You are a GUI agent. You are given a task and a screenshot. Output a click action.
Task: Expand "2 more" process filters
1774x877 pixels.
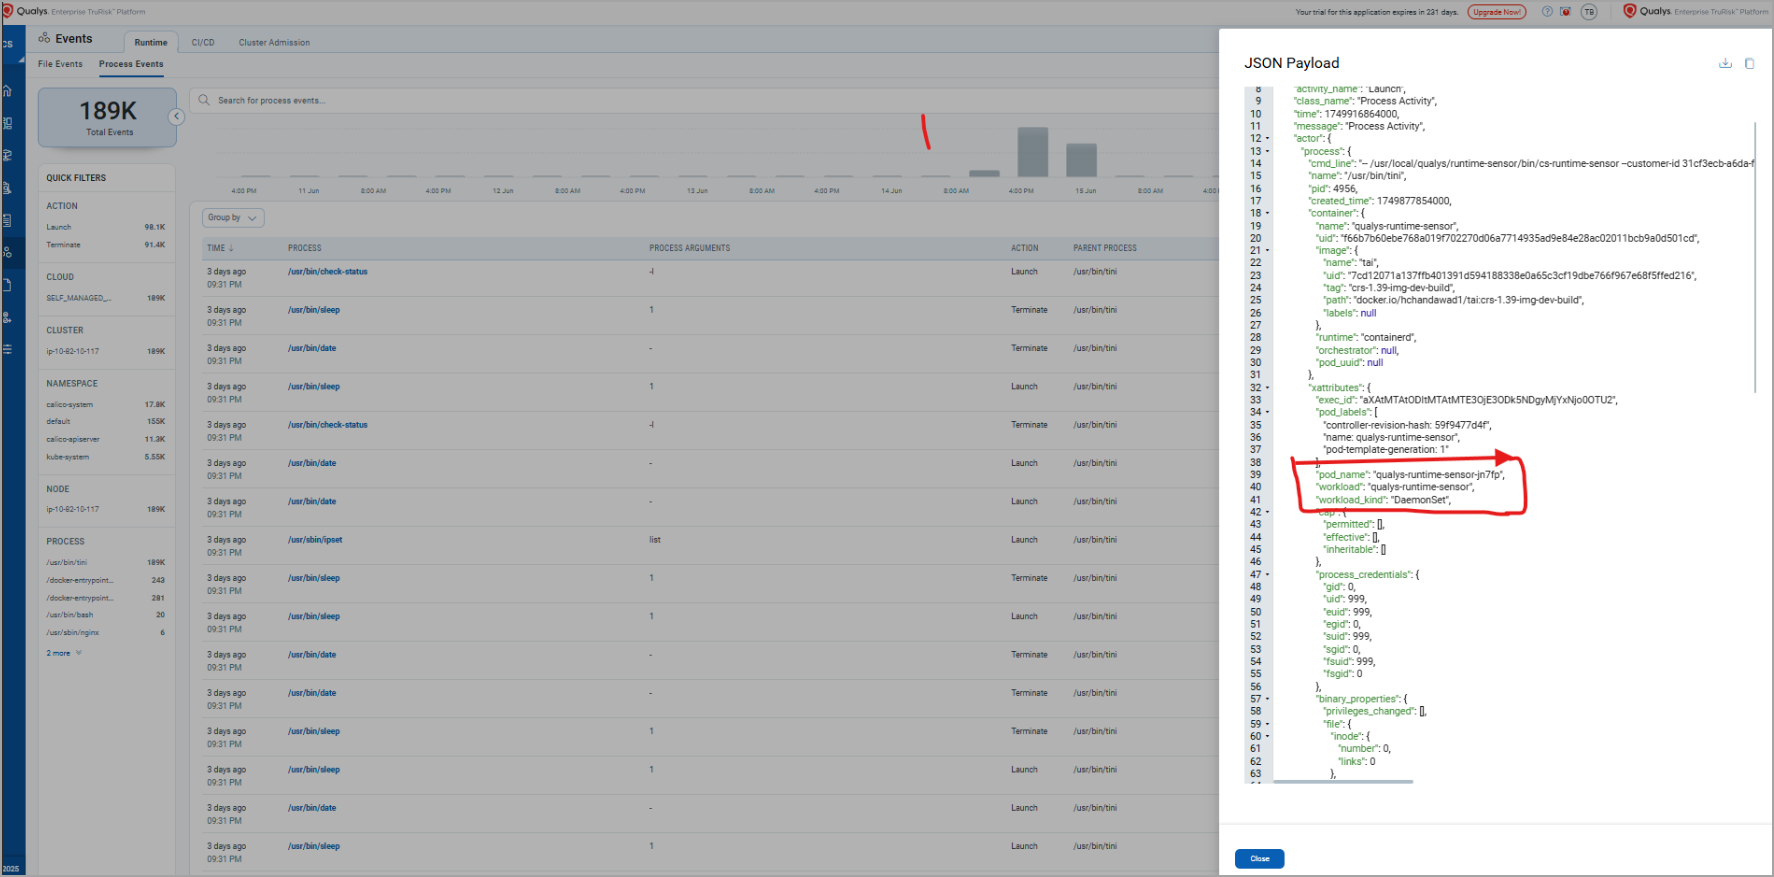[64, 653]
